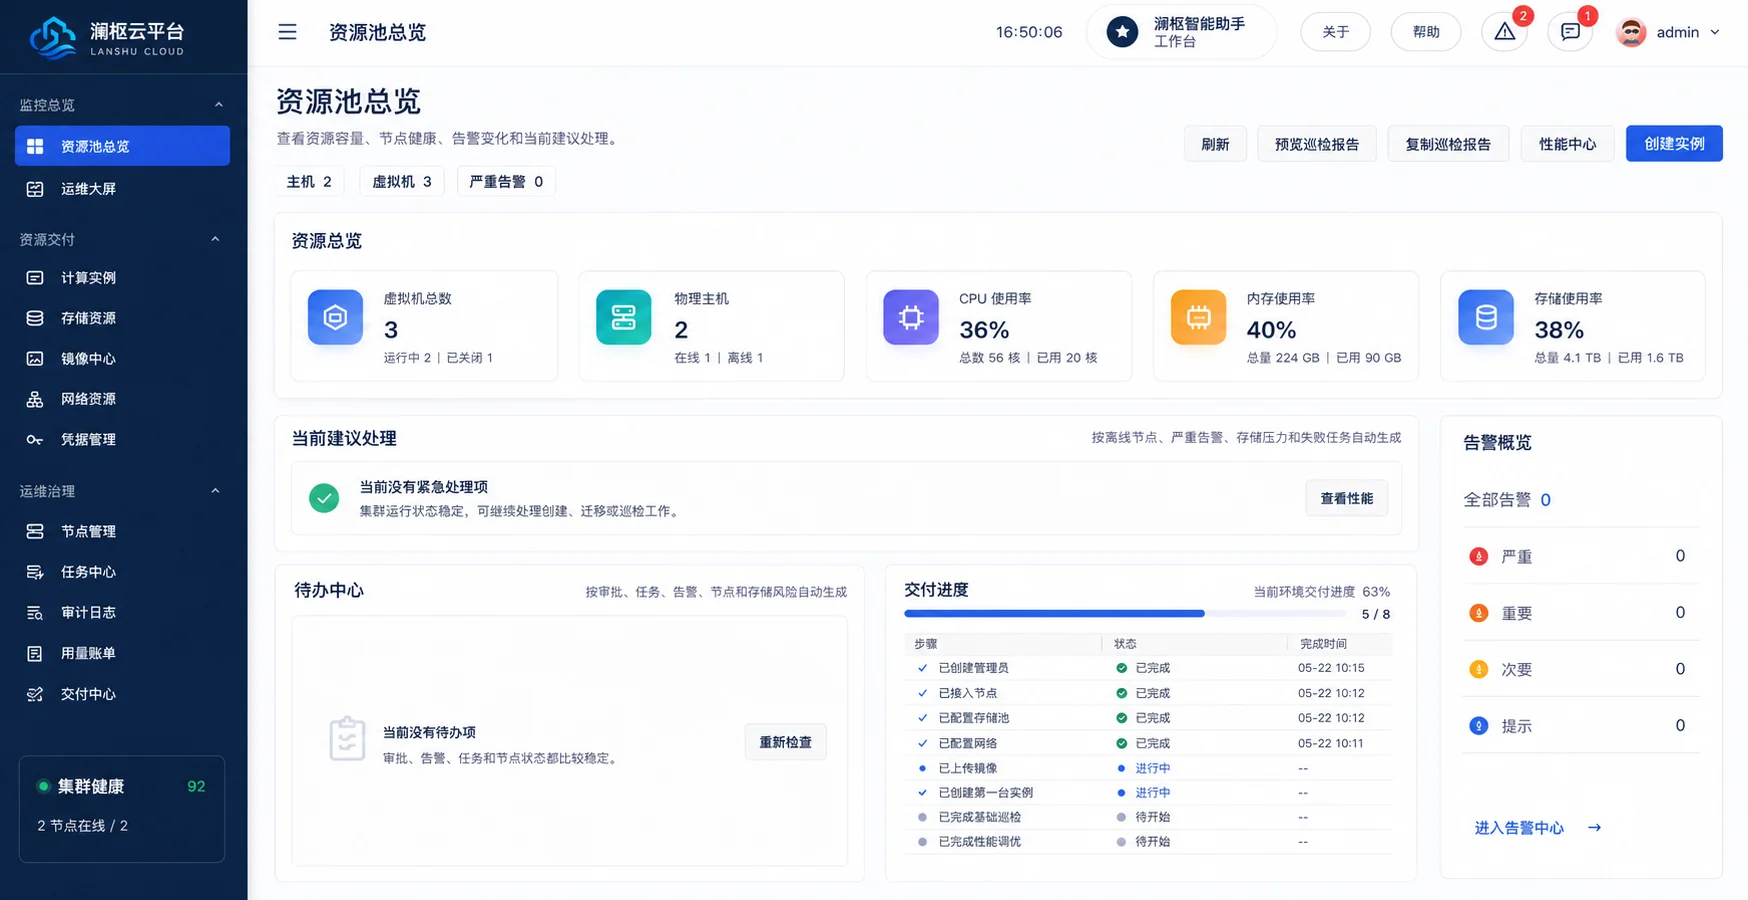Open 性能中心 button

click(1567, 144)
